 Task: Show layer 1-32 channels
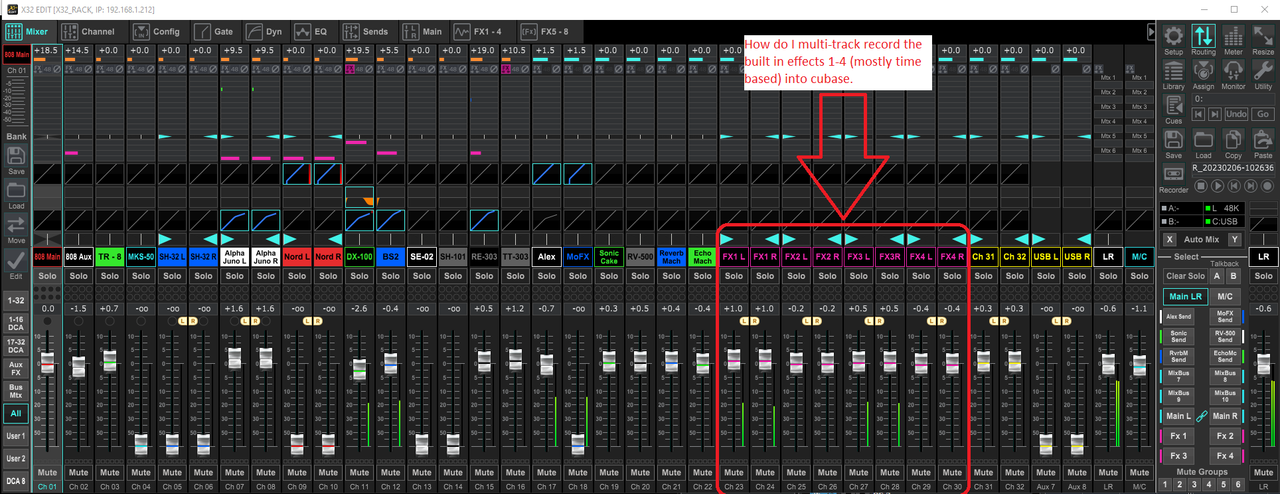point(16,300)
